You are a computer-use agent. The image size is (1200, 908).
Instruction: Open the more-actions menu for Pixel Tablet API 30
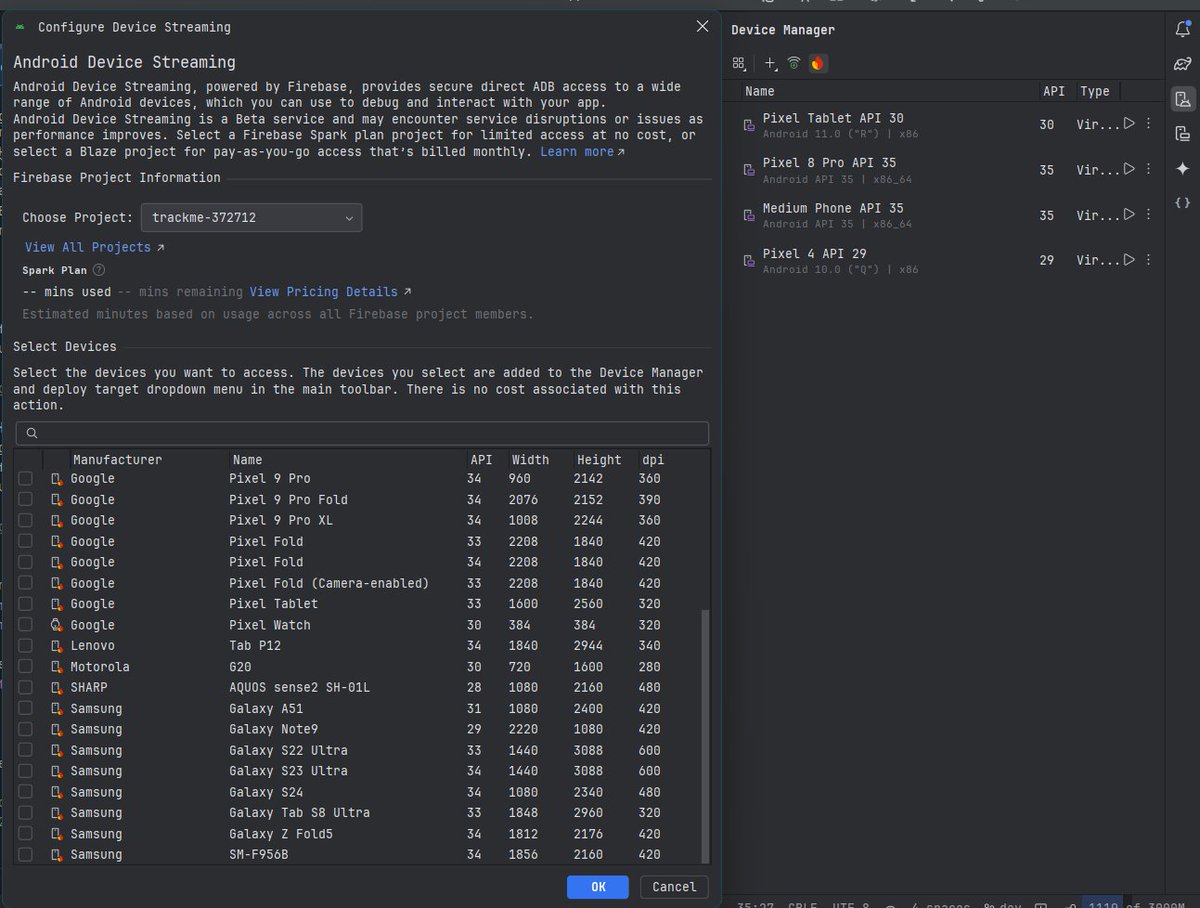tap(1148, 124)
